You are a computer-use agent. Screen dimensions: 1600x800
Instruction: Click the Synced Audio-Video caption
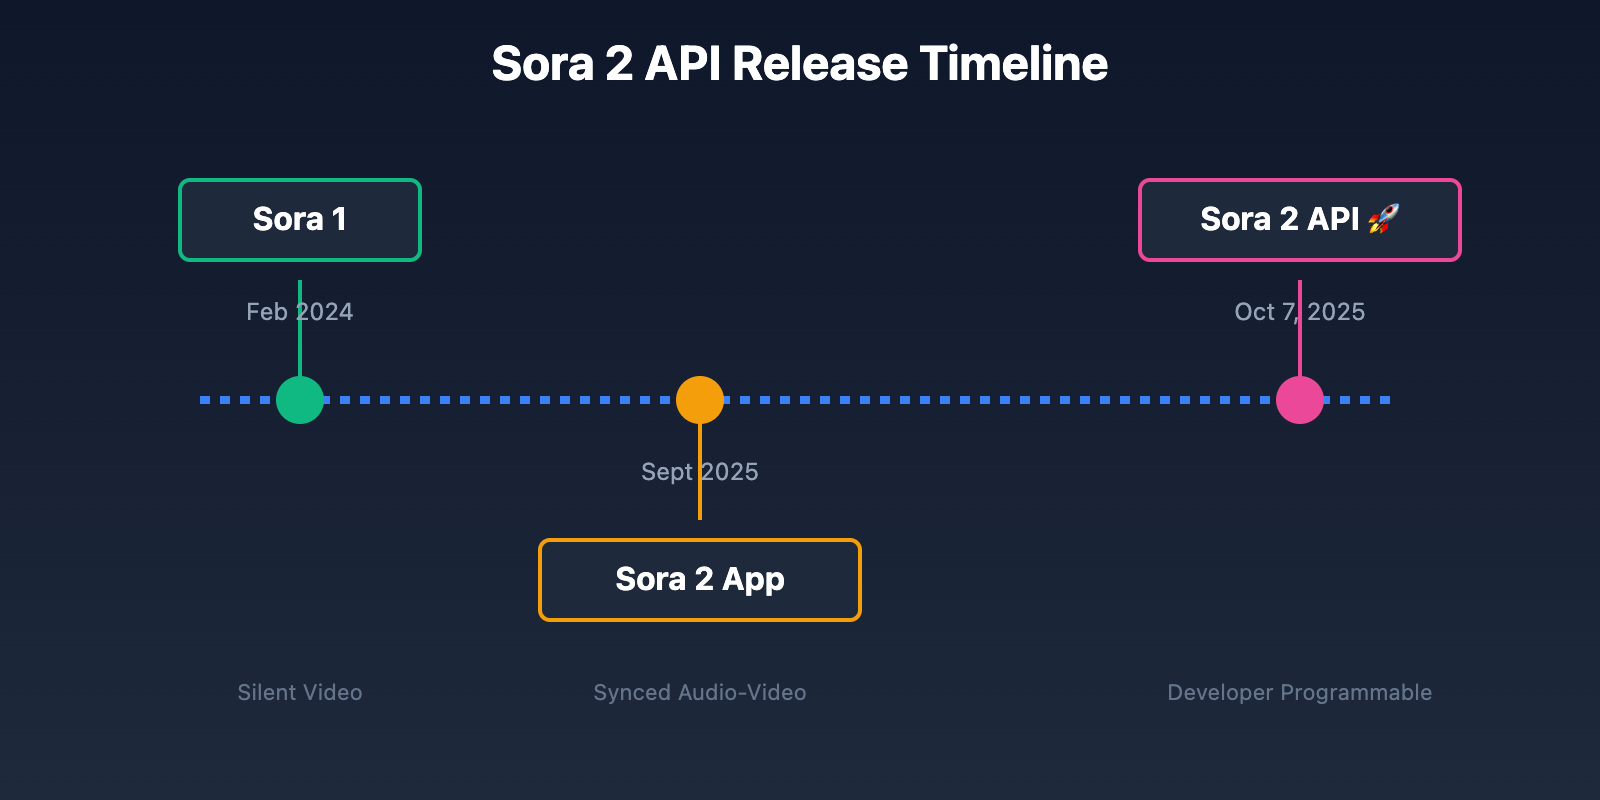coord(700,692)
